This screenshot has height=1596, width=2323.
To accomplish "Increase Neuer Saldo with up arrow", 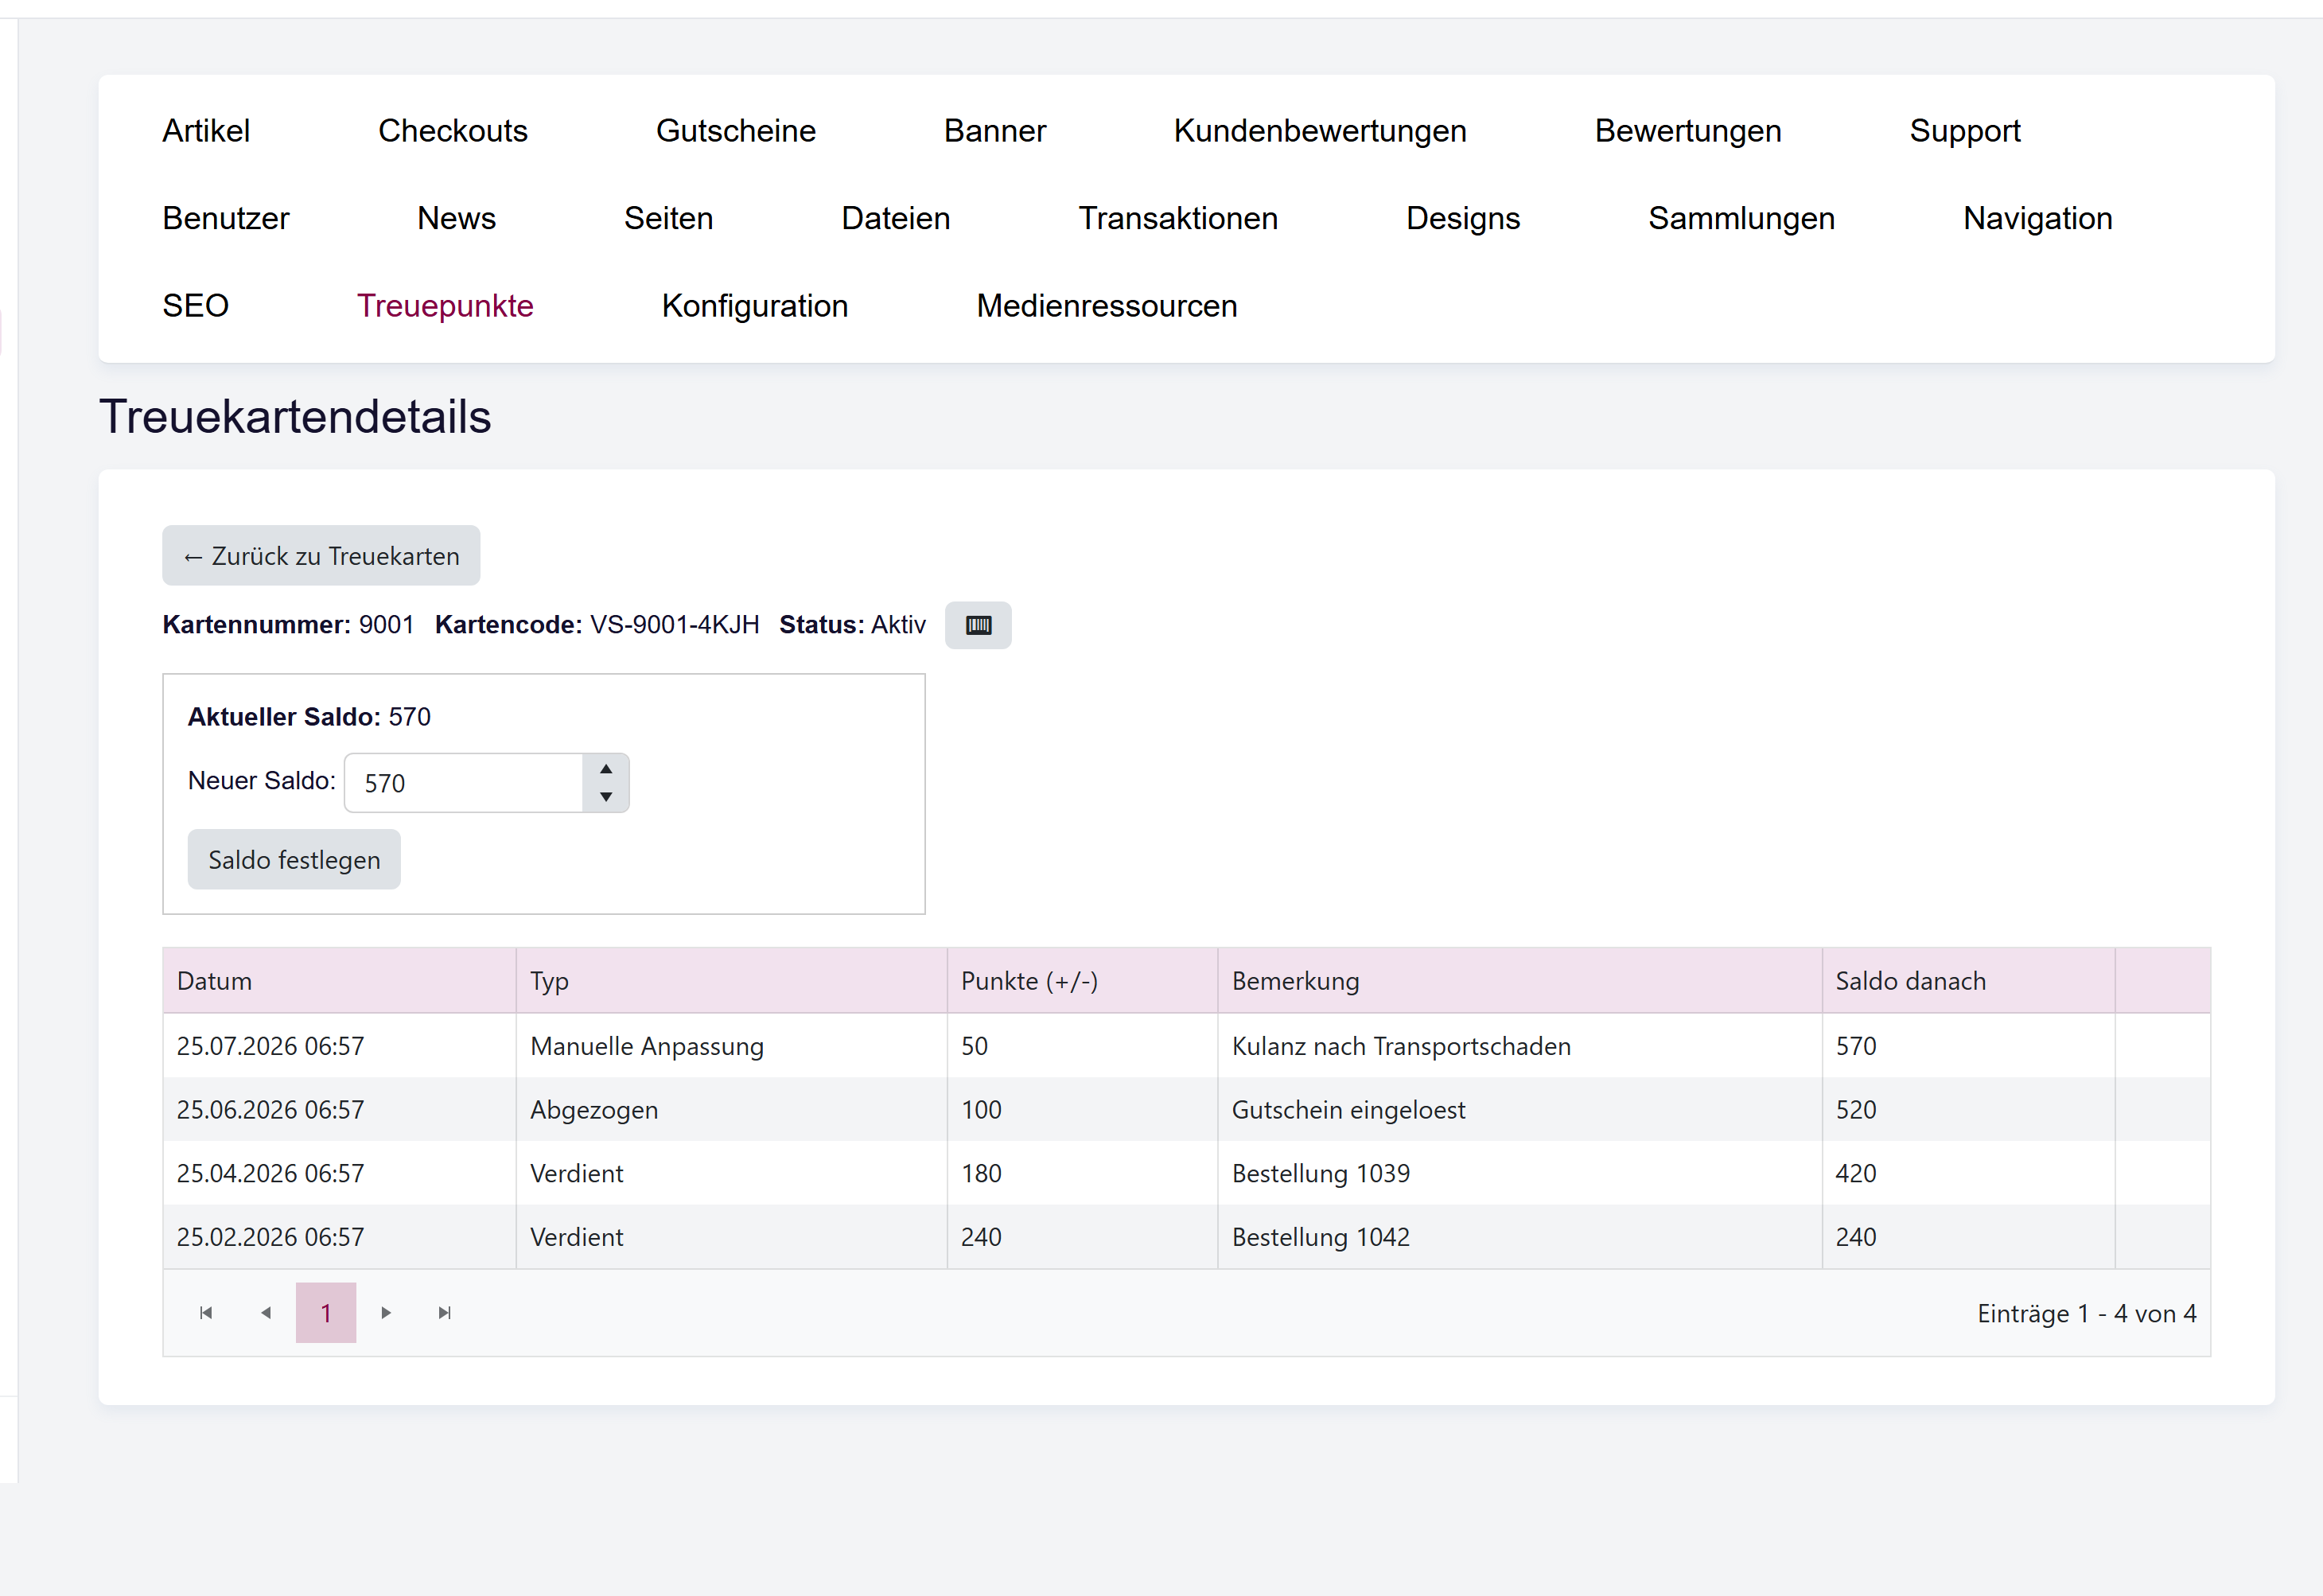I will tap(606, 769).
